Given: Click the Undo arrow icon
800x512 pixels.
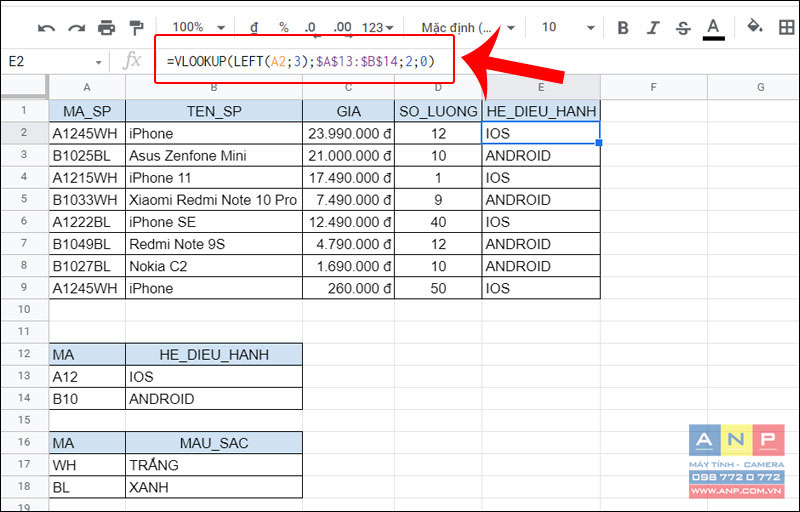Looking at the screenshot, I should click(x=46, y=29).
